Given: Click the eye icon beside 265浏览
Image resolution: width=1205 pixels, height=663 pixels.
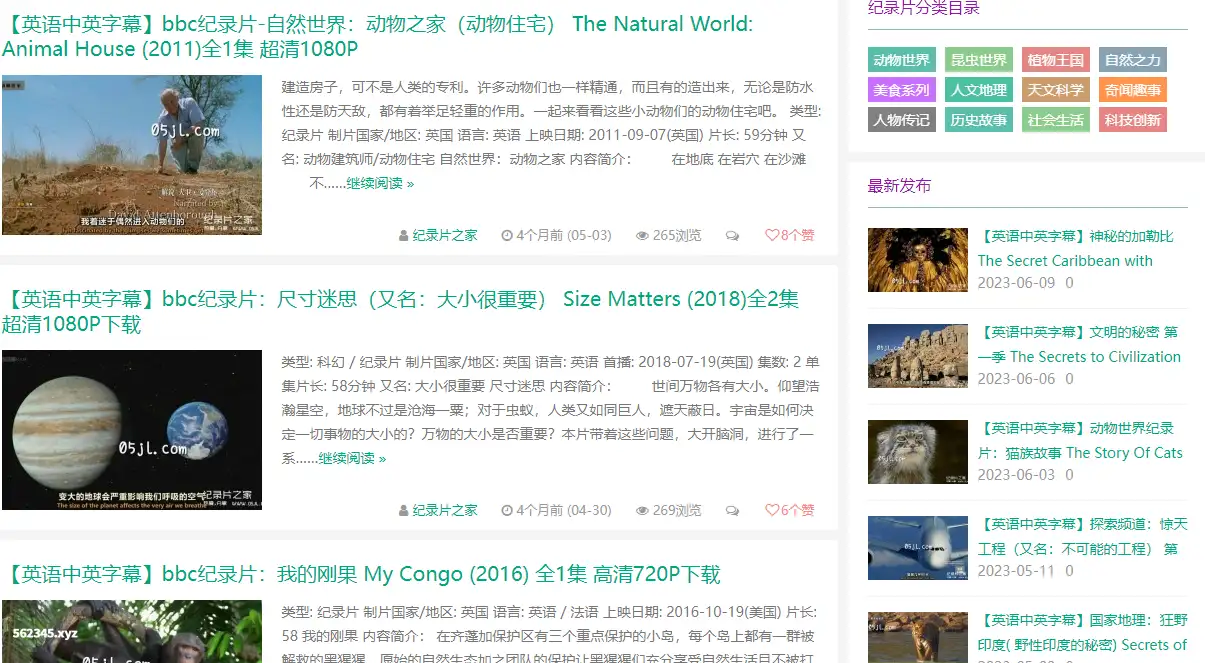Looking at the screenshot, I should [642, 236].
